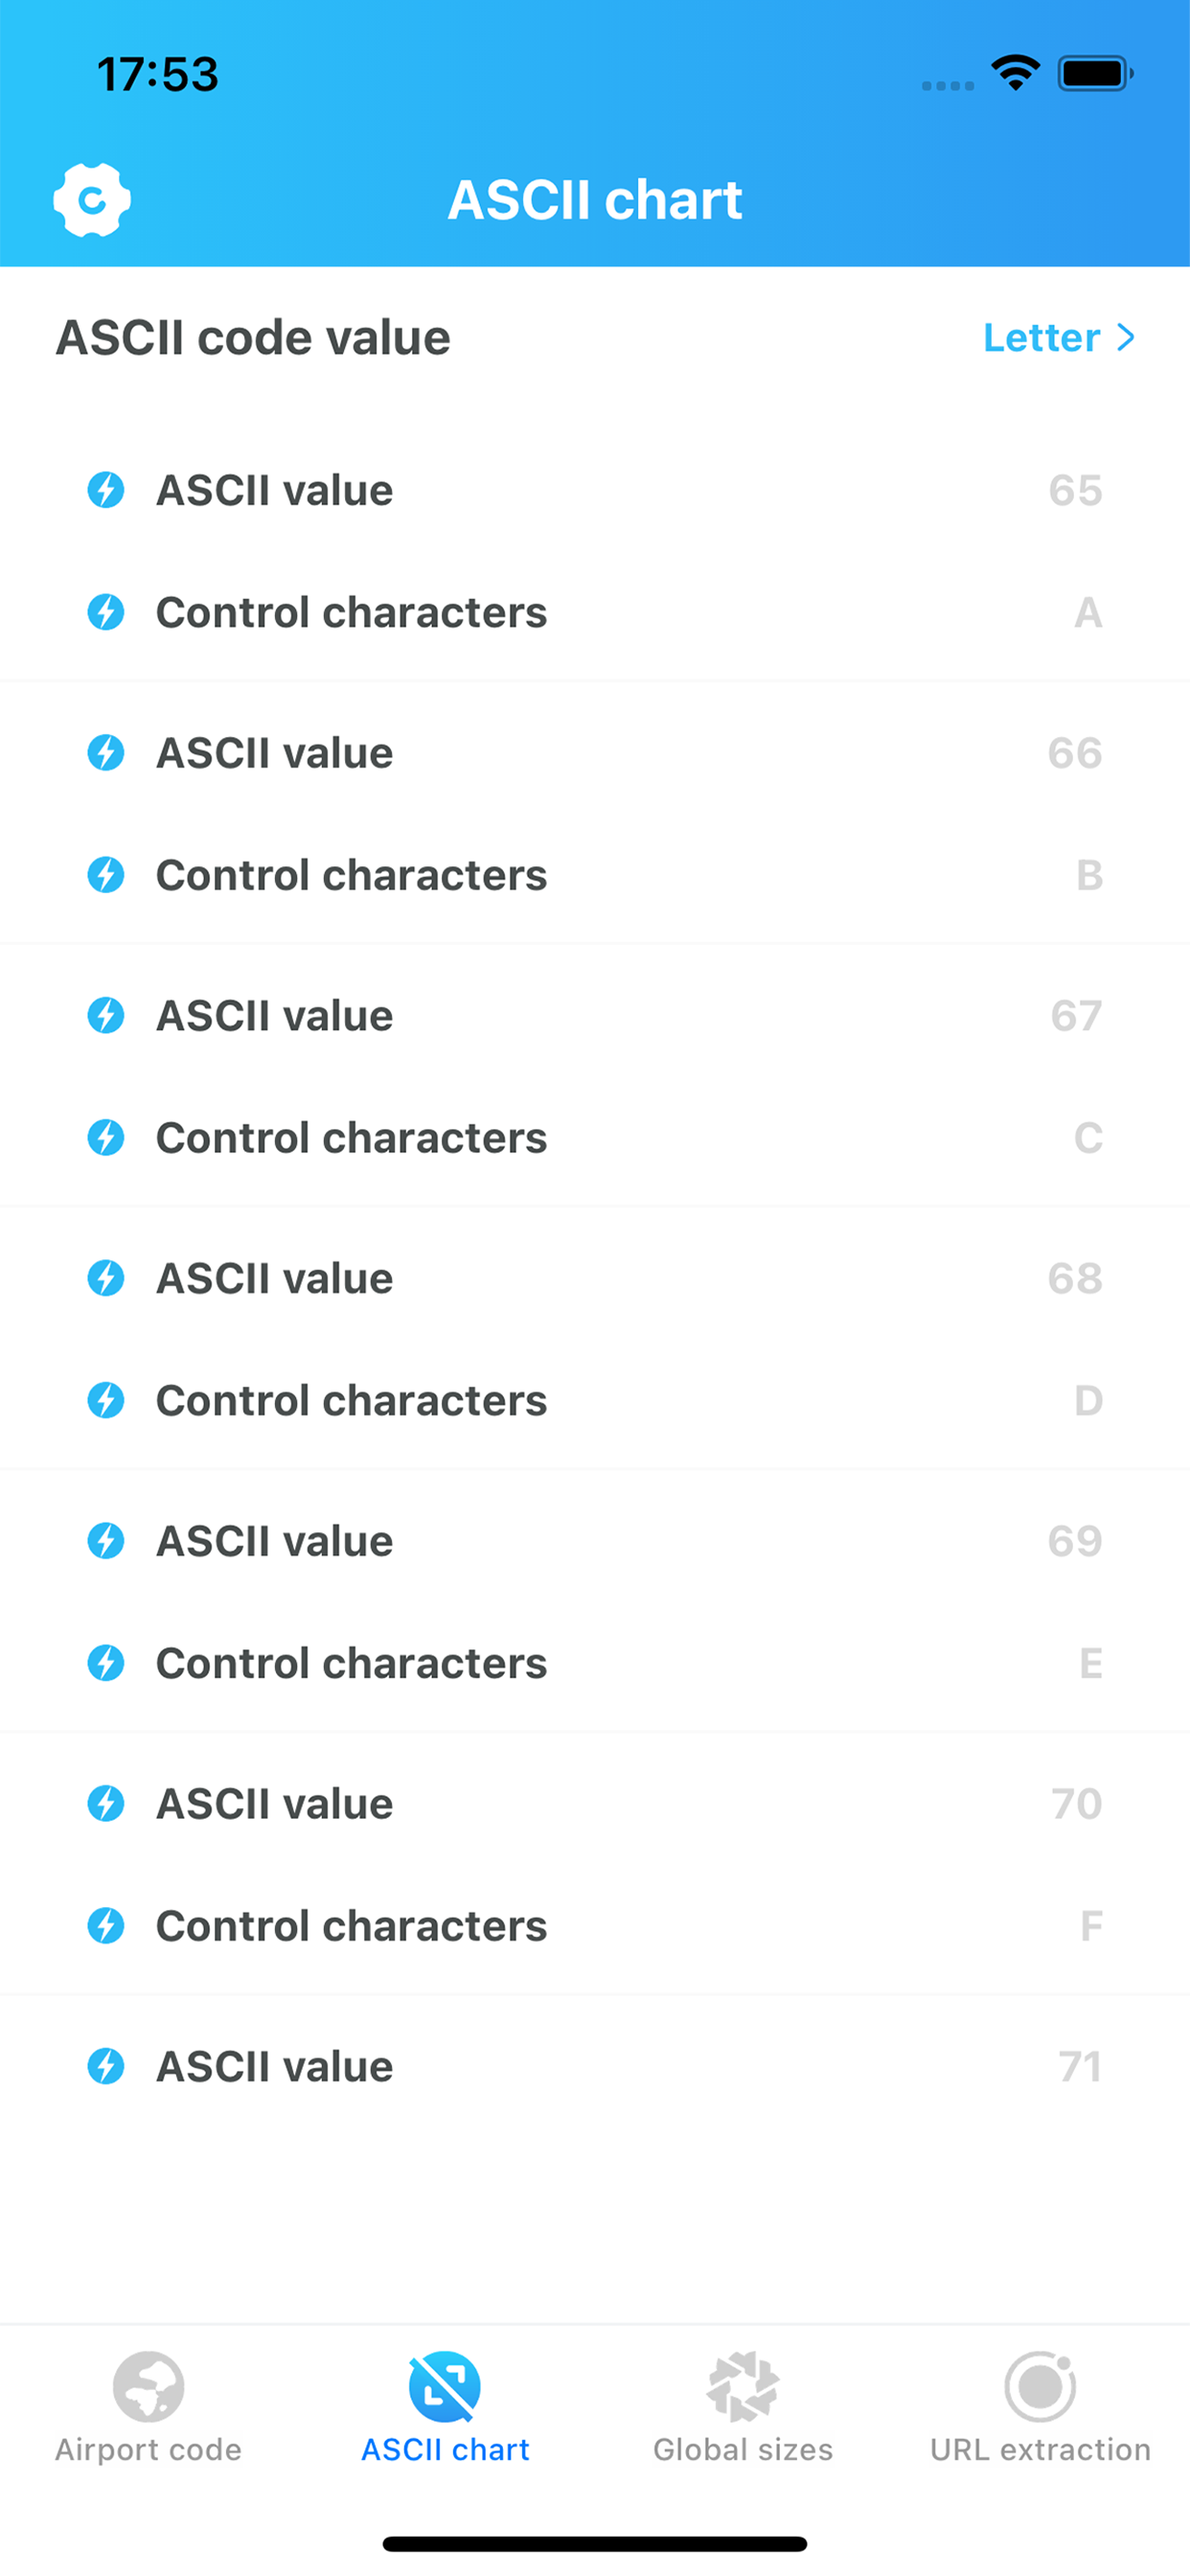The image size is (1190, 2576).
Task: Tap the Global sizes tab icon
Action: [742, 2386]
